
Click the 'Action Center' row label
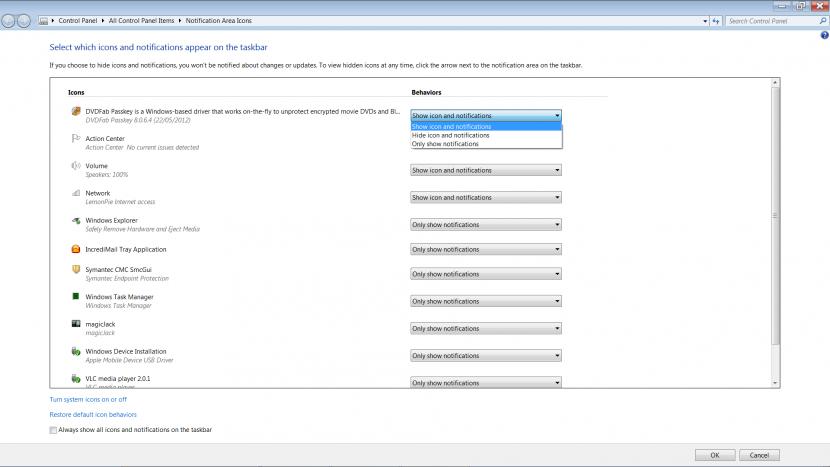click(105, 138)
